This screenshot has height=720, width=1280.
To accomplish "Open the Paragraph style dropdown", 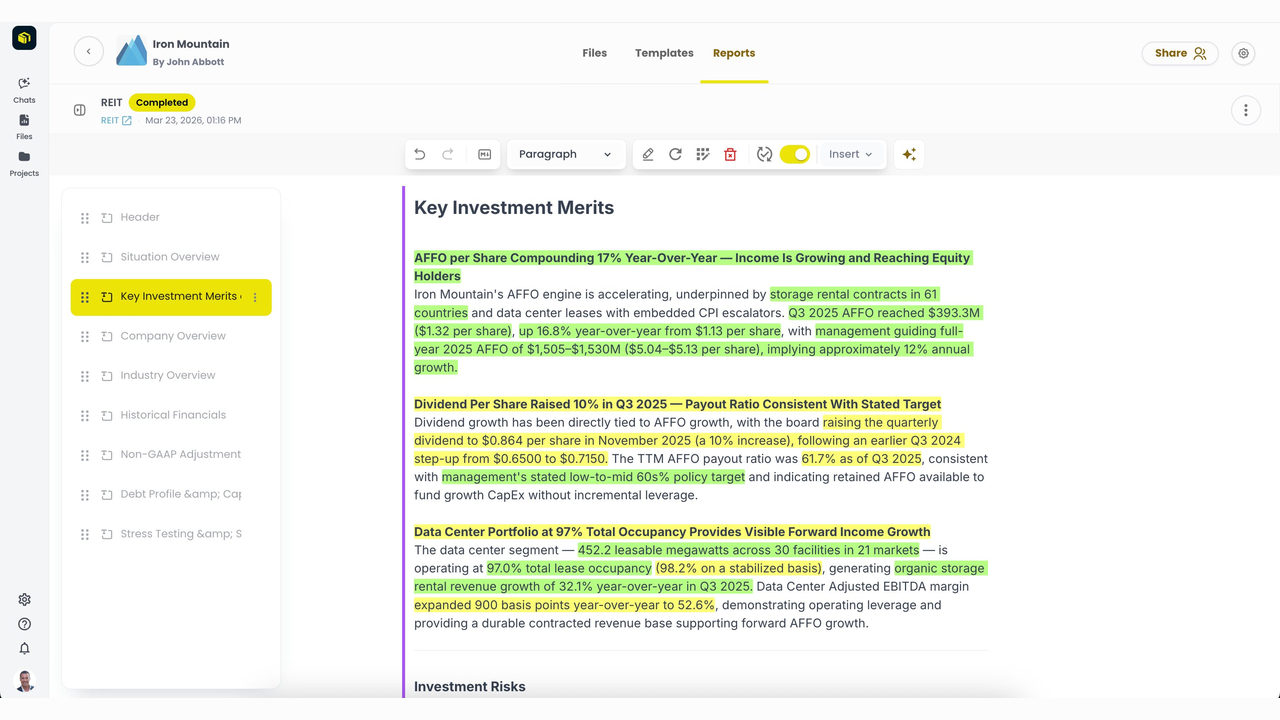I will [x=565, y=154].
